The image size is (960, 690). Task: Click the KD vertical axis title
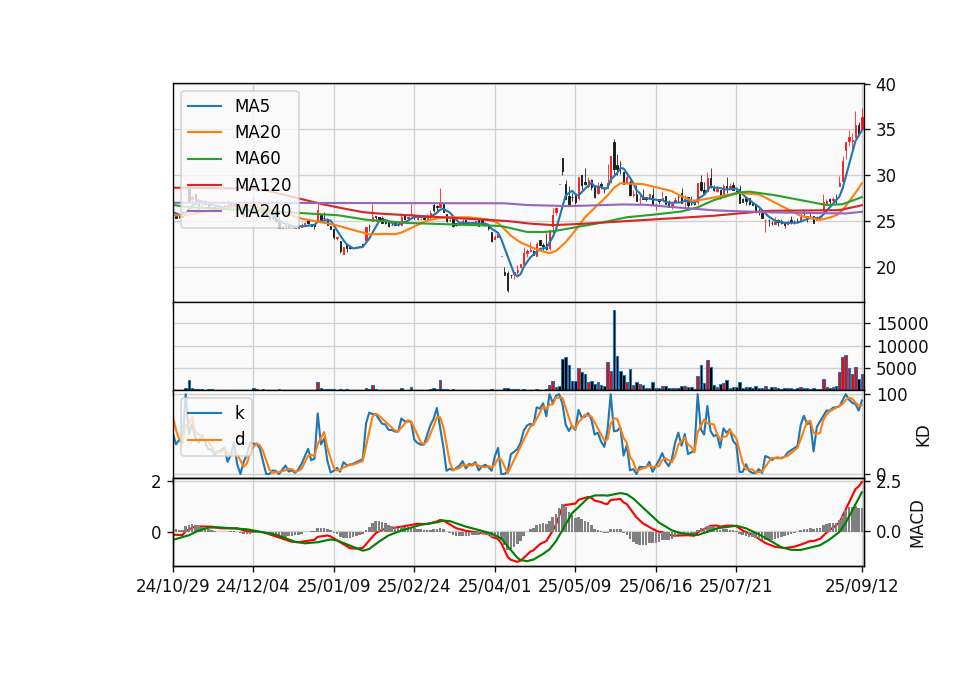coord(923,437)
